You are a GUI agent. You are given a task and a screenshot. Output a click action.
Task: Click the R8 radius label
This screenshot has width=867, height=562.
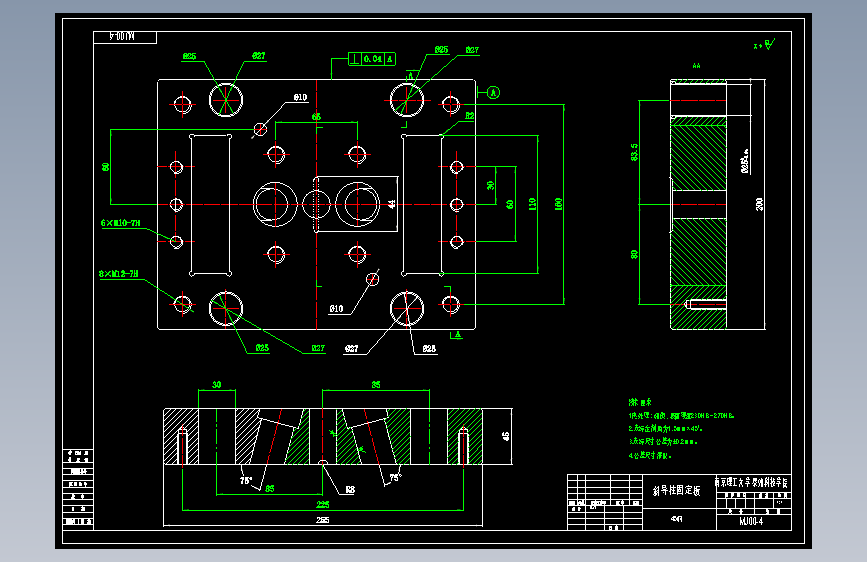coord(350,490)
